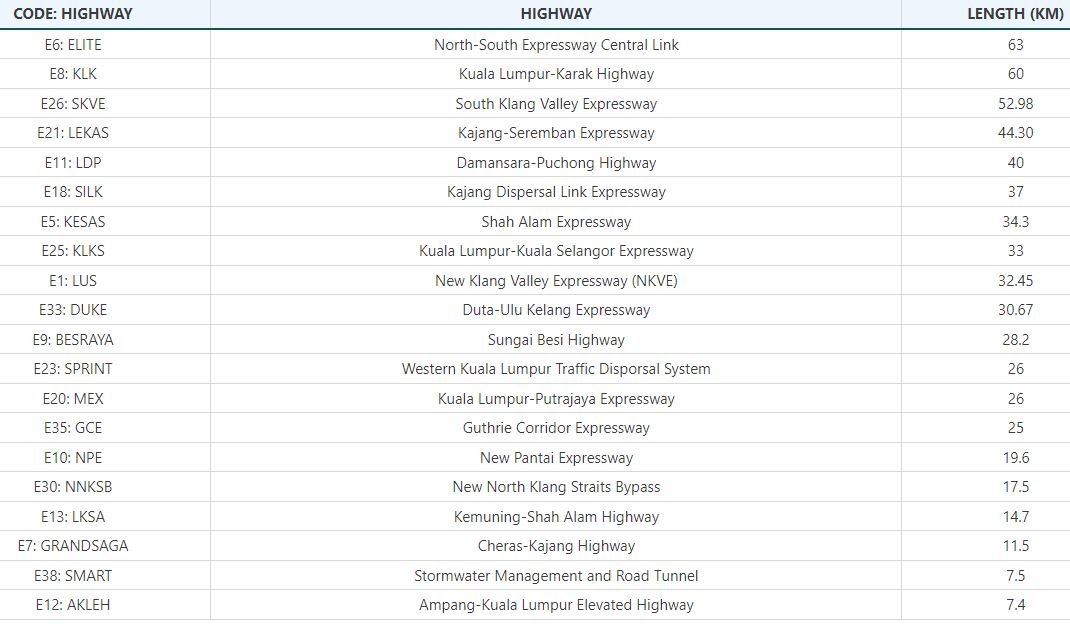1070x632 pixels.
Task: Click the 33 length value
Action: click(x=1015, y=251)
